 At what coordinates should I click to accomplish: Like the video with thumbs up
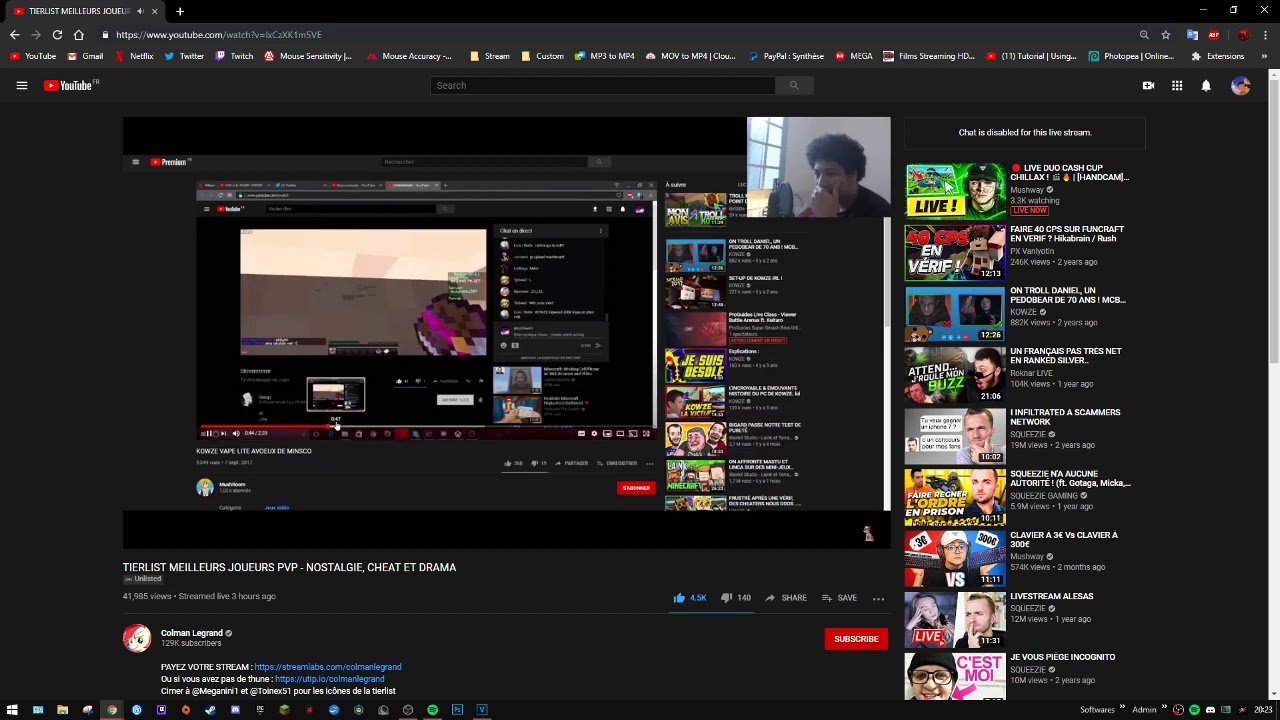coord(690,598)
